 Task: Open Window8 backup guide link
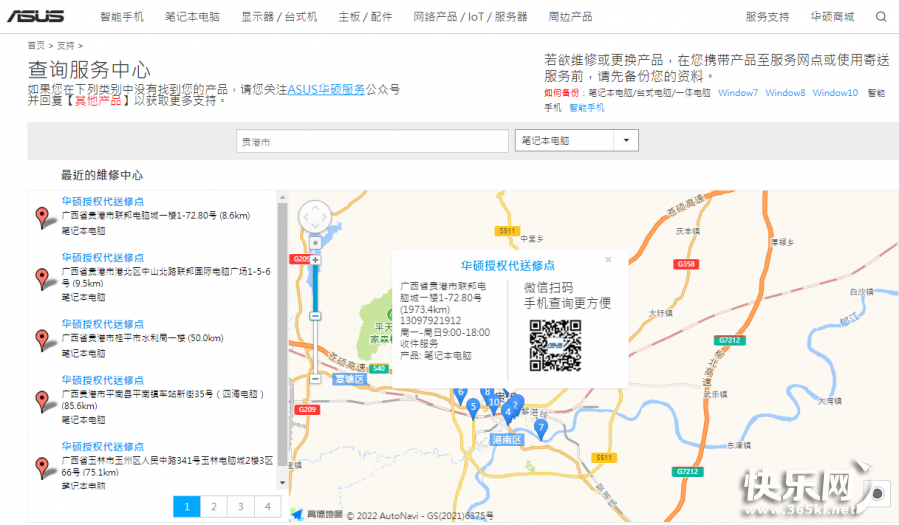[x=785, y=93]
